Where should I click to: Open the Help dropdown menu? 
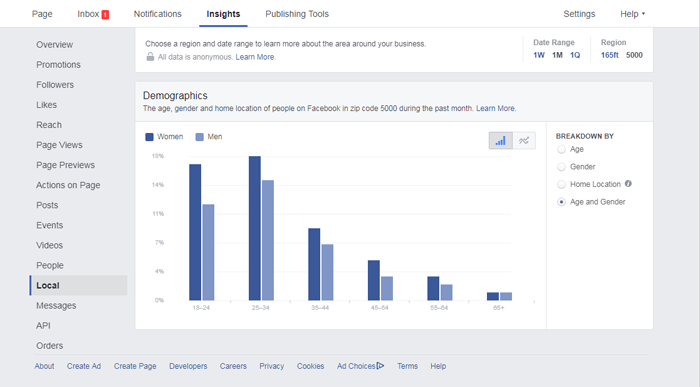(x=632, y=14)
